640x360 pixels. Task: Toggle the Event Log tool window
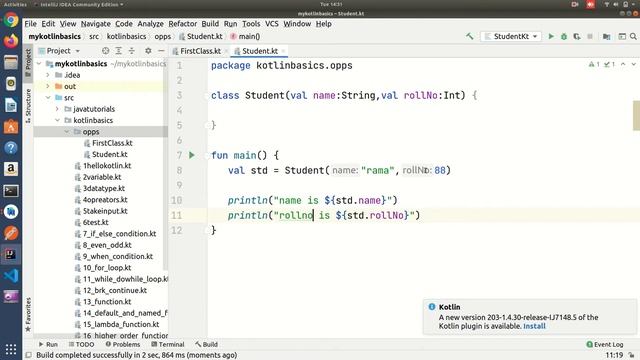pyautogui.click(x=605, y=344)
